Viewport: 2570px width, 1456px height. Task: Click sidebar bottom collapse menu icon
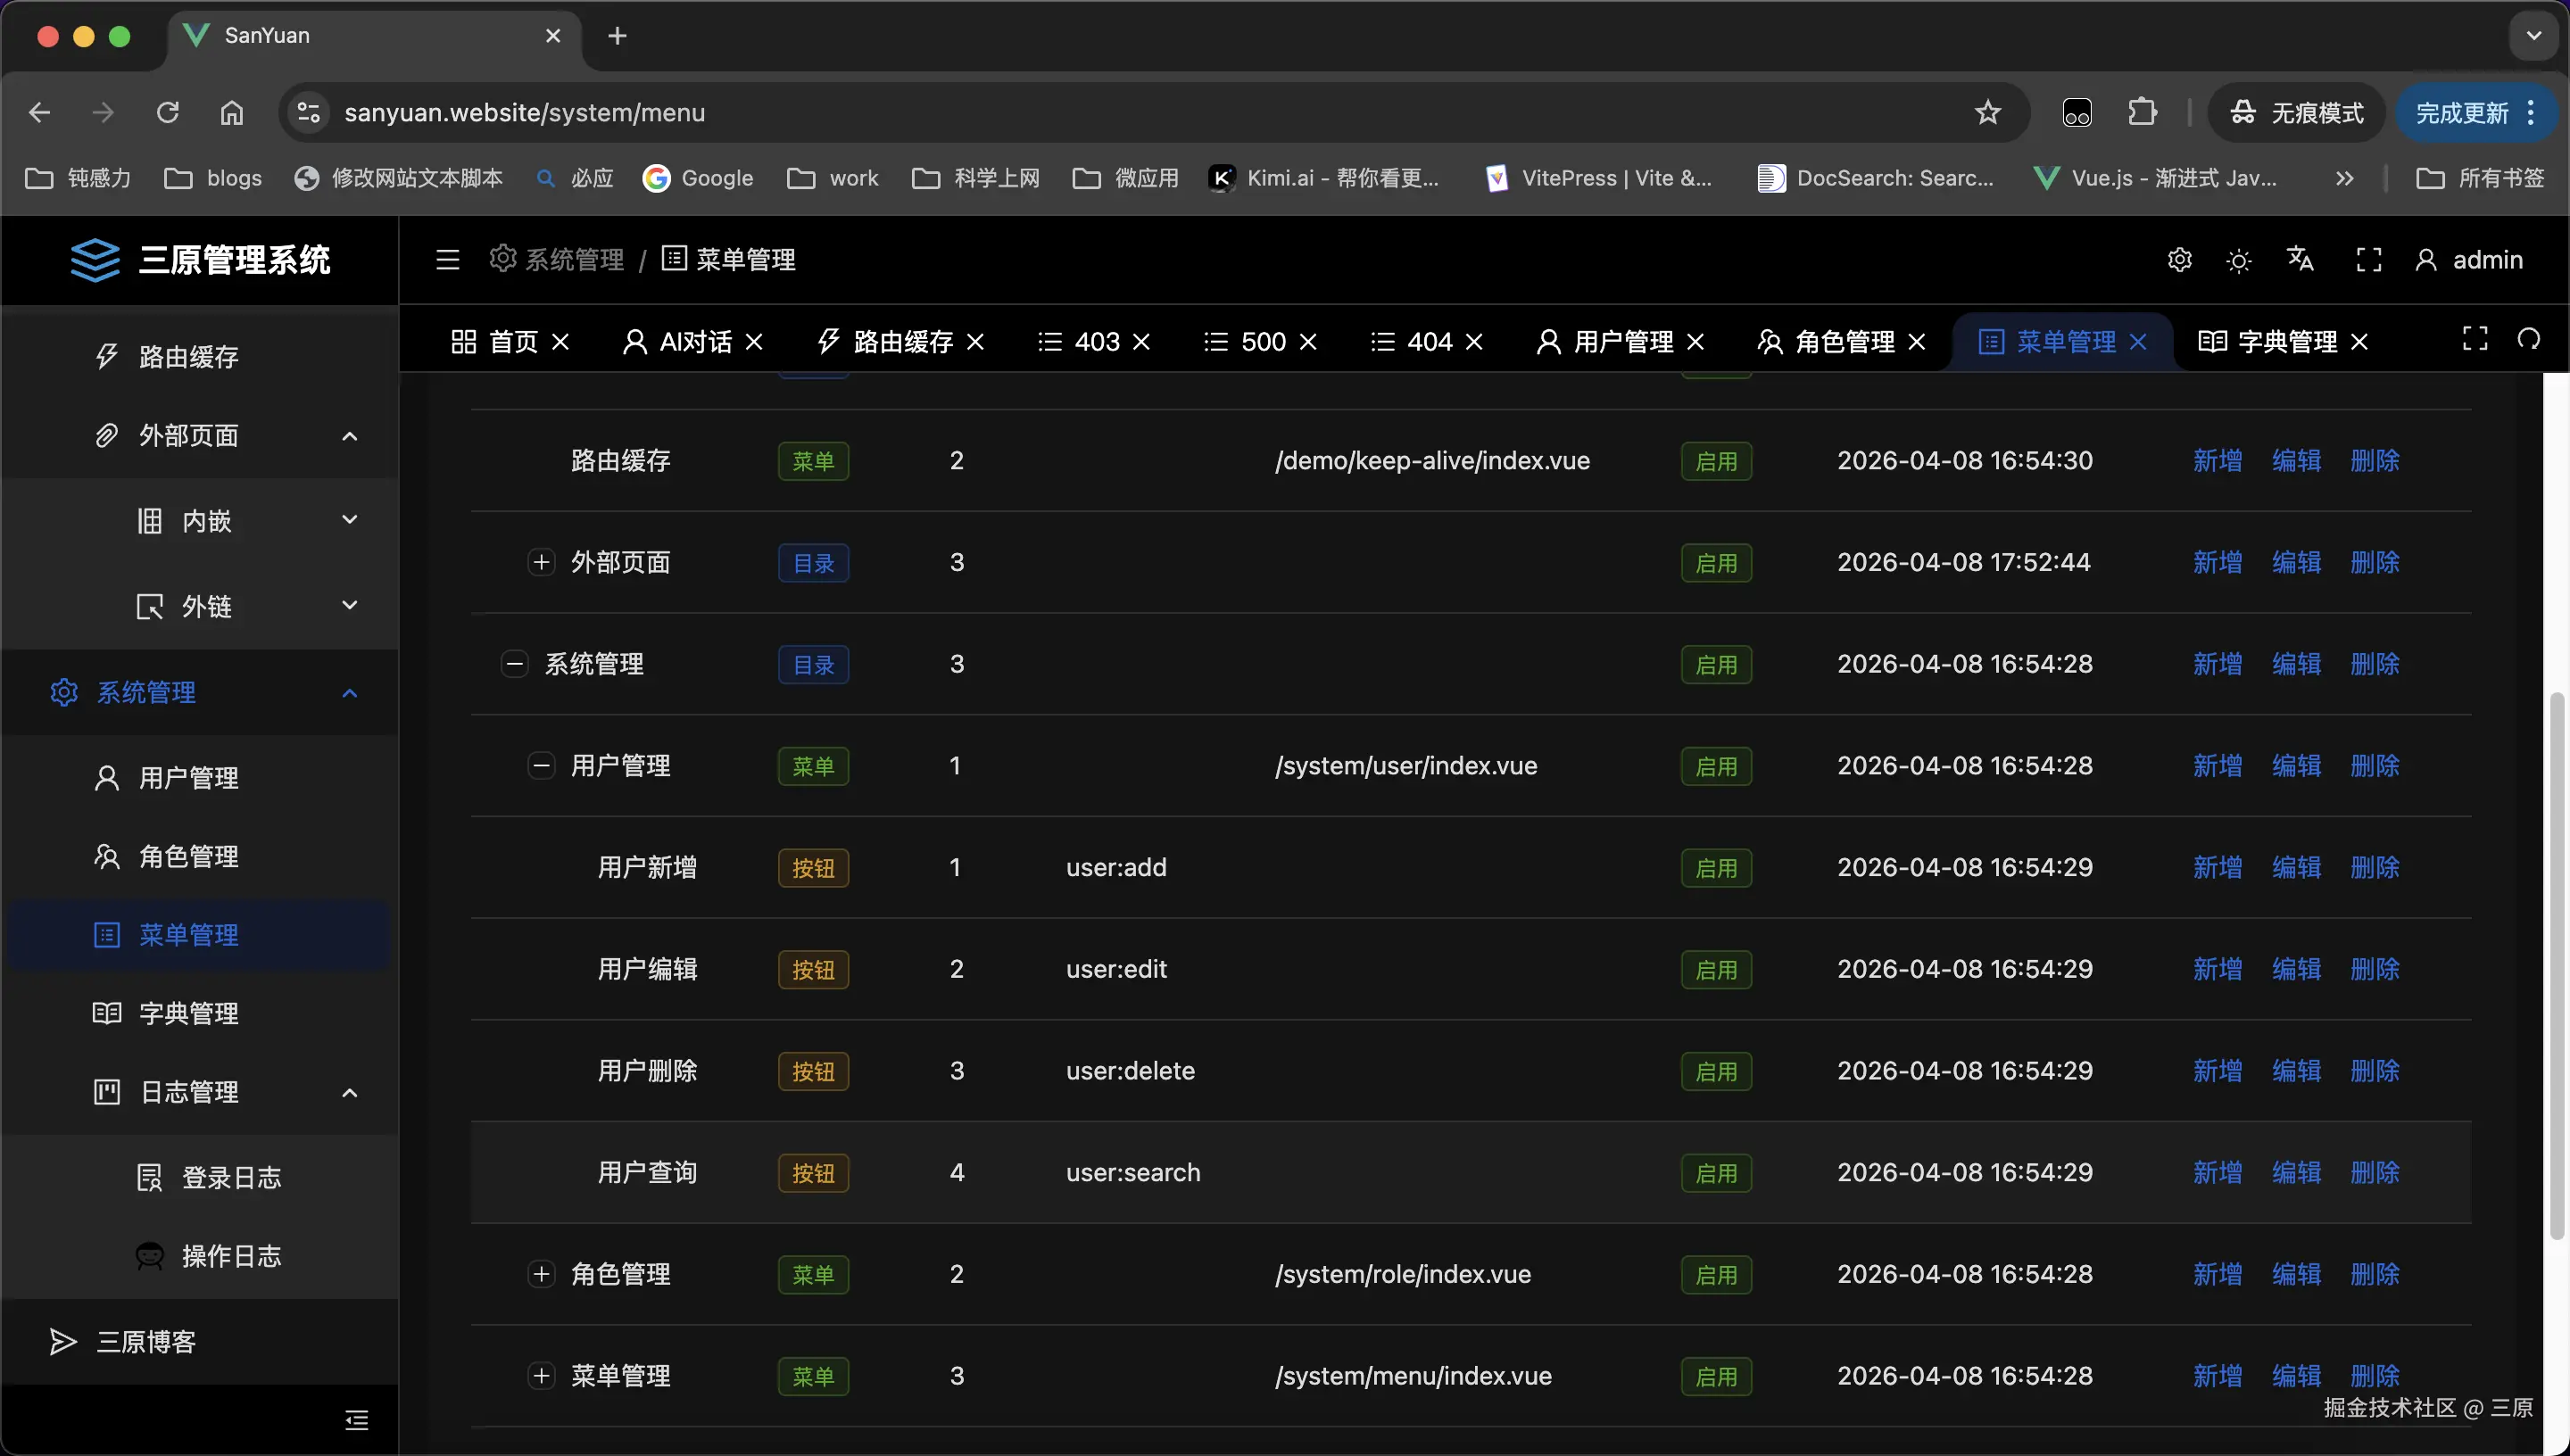click(x=357, y=1420)
